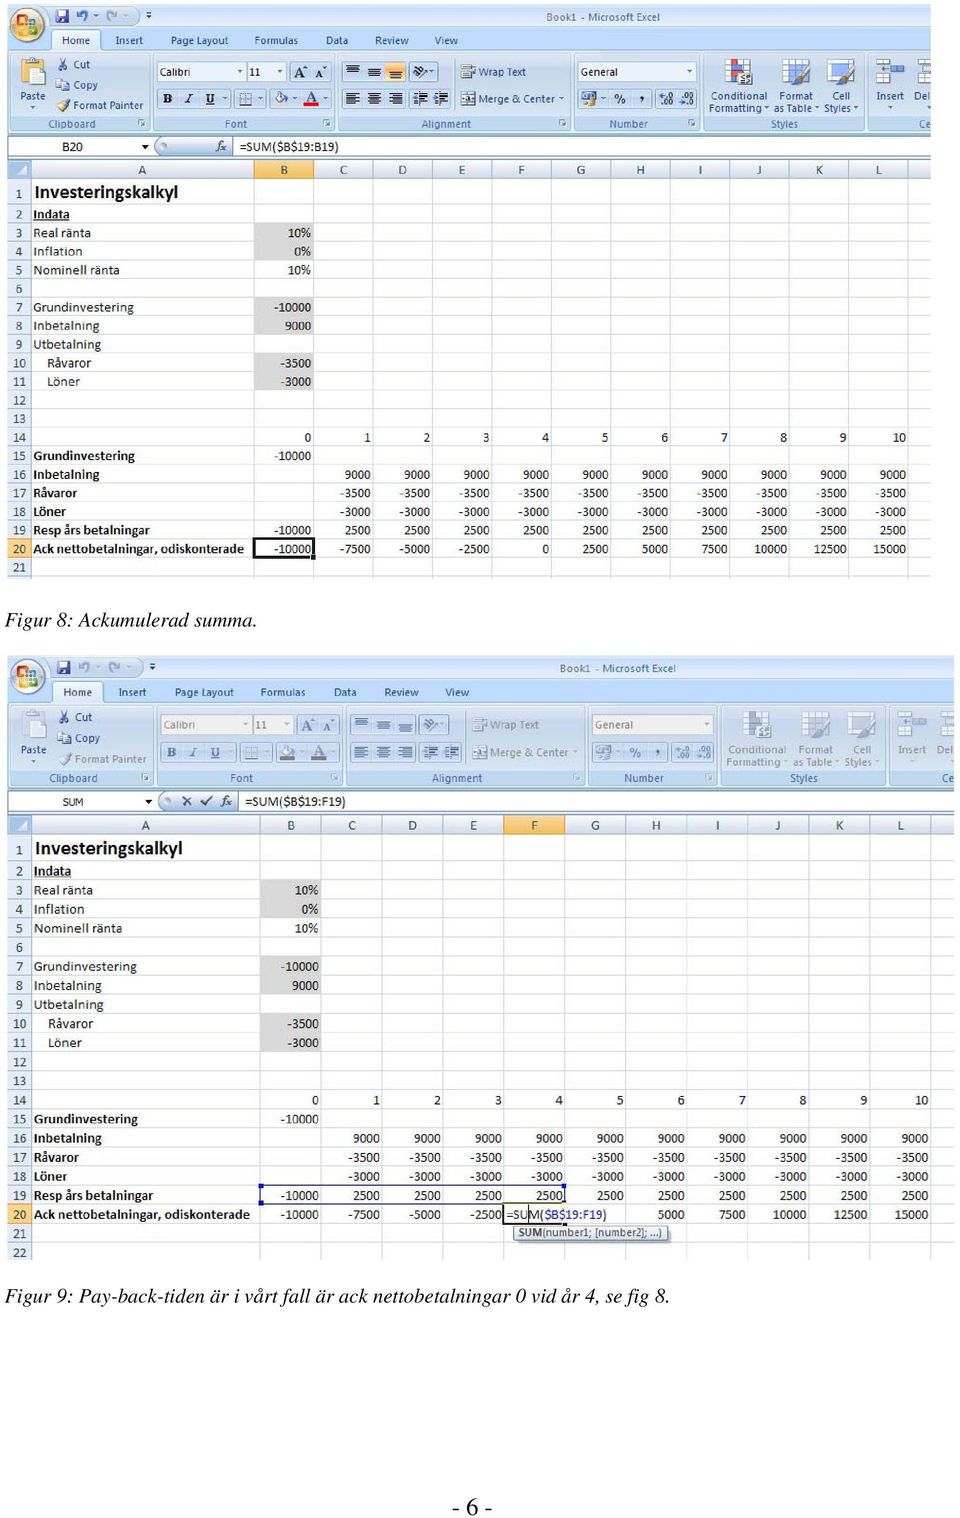Click Decrease Indent in the Figur 8 window

[x=420, y=98]
